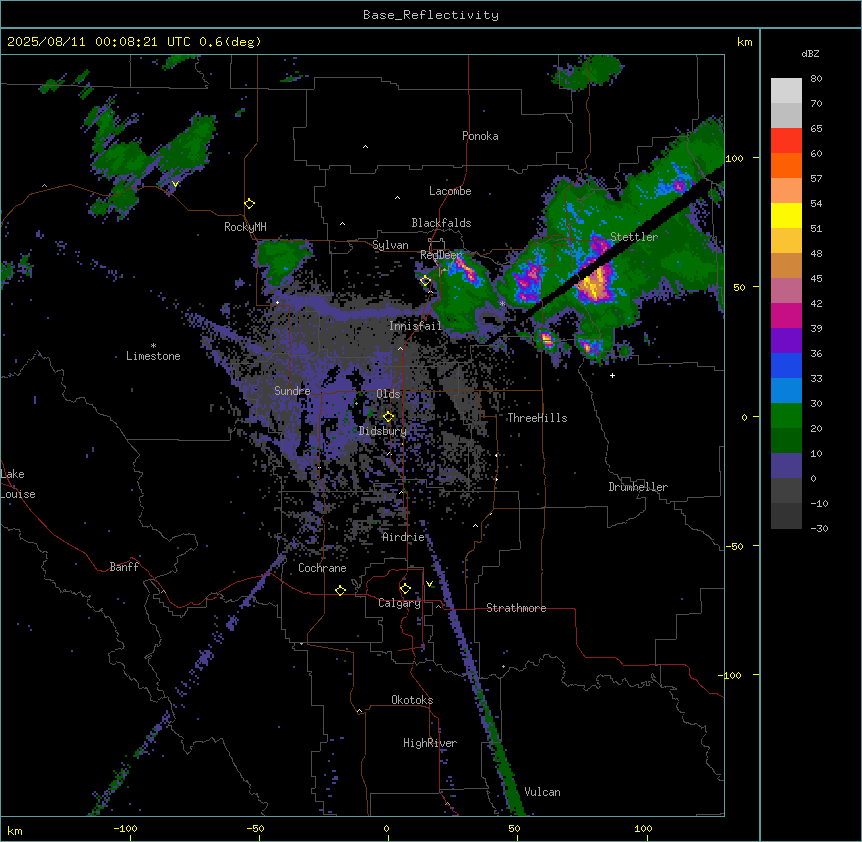Click the Vulcan label
This screenshot has height=842, width=862.
click(542, 792)
